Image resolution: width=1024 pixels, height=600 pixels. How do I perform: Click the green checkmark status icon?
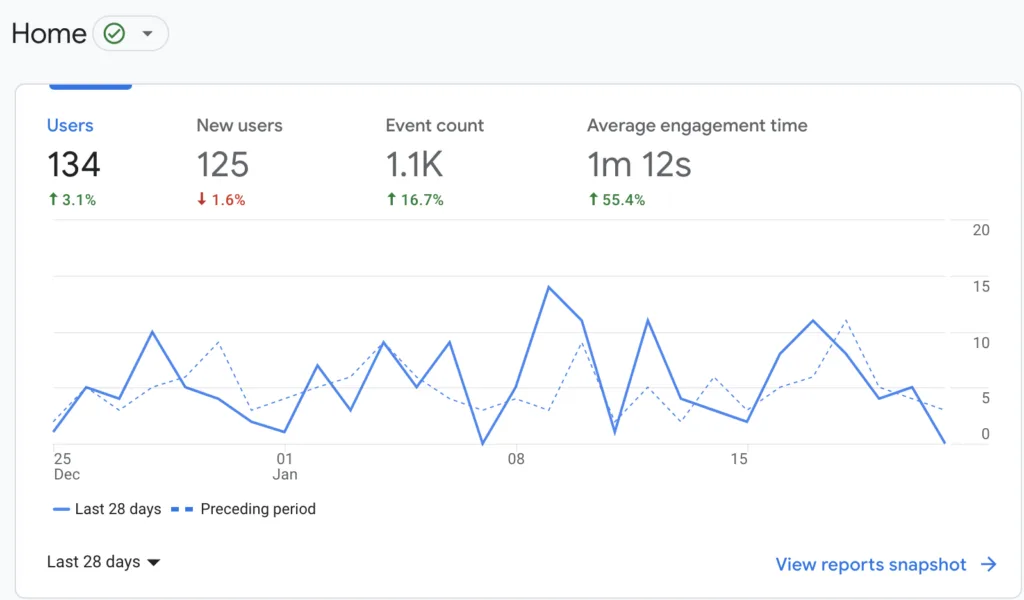point(114,33)
